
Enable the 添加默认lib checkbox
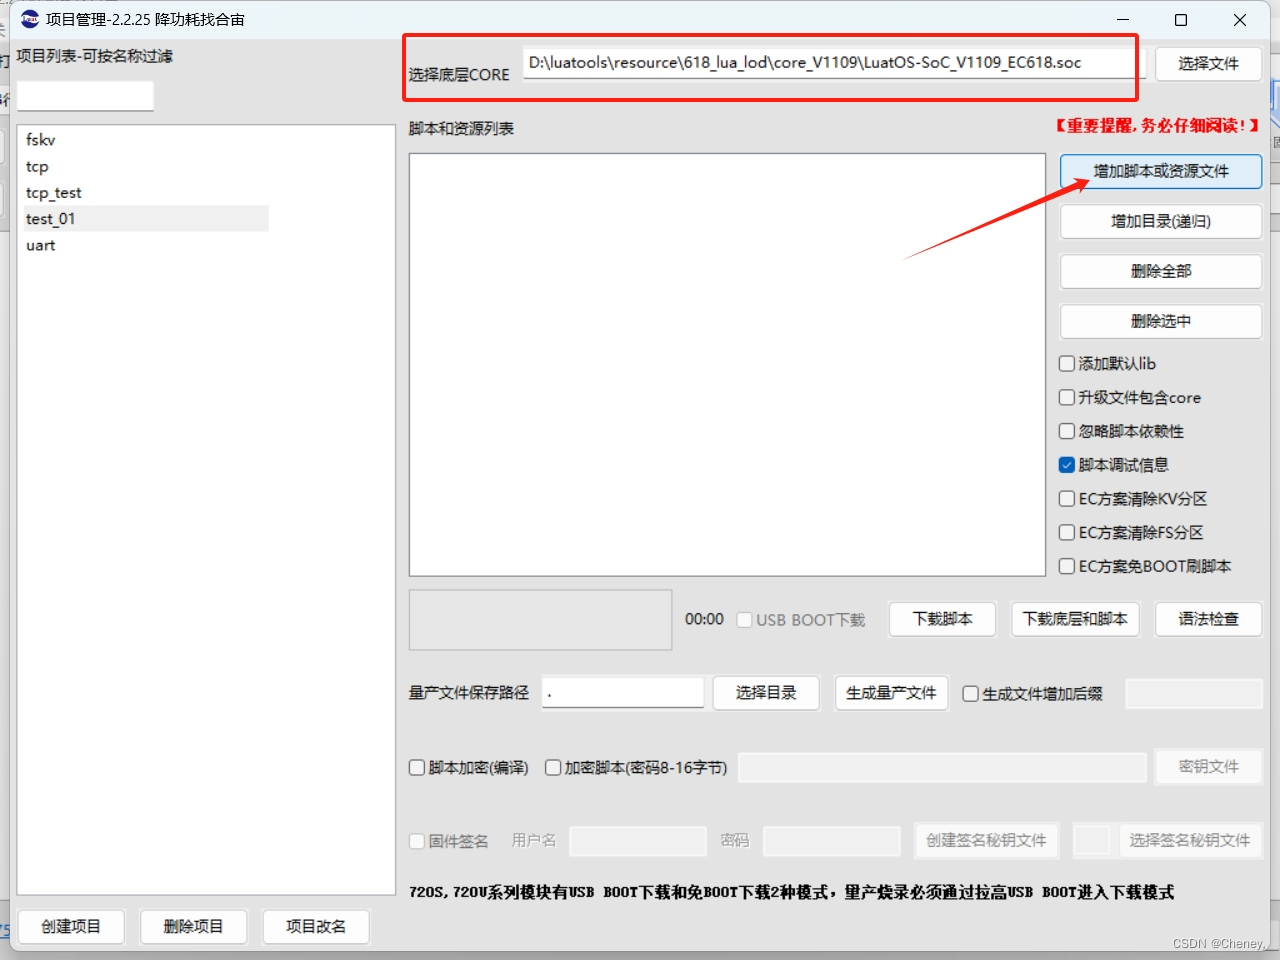pyautogui.click(x=1067, y=364)
